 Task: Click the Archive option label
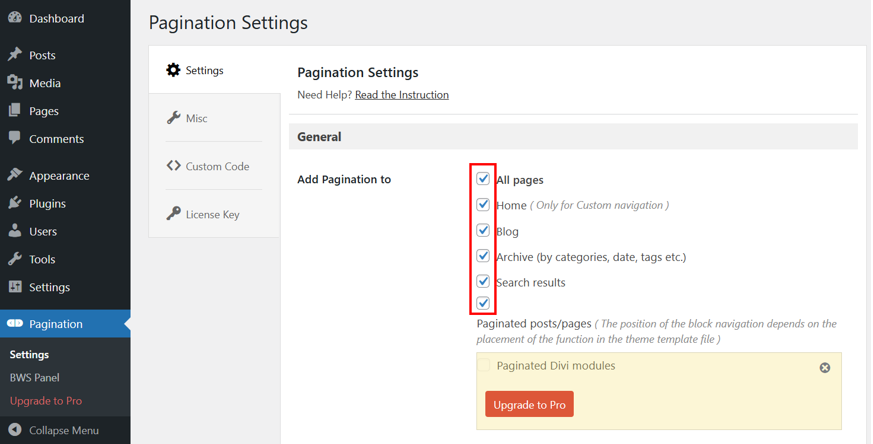[x=591, y=257]
